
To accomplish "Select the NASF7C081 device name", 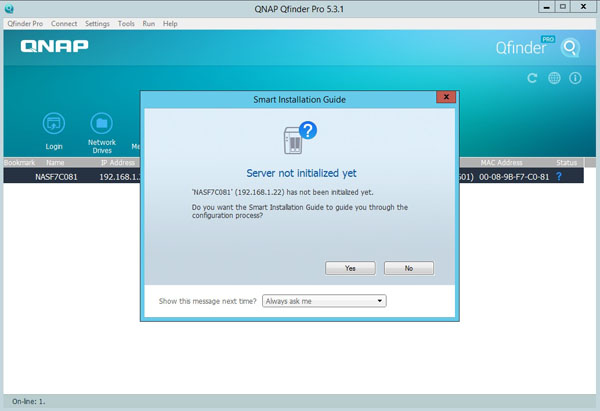I will tap(56, 177).
